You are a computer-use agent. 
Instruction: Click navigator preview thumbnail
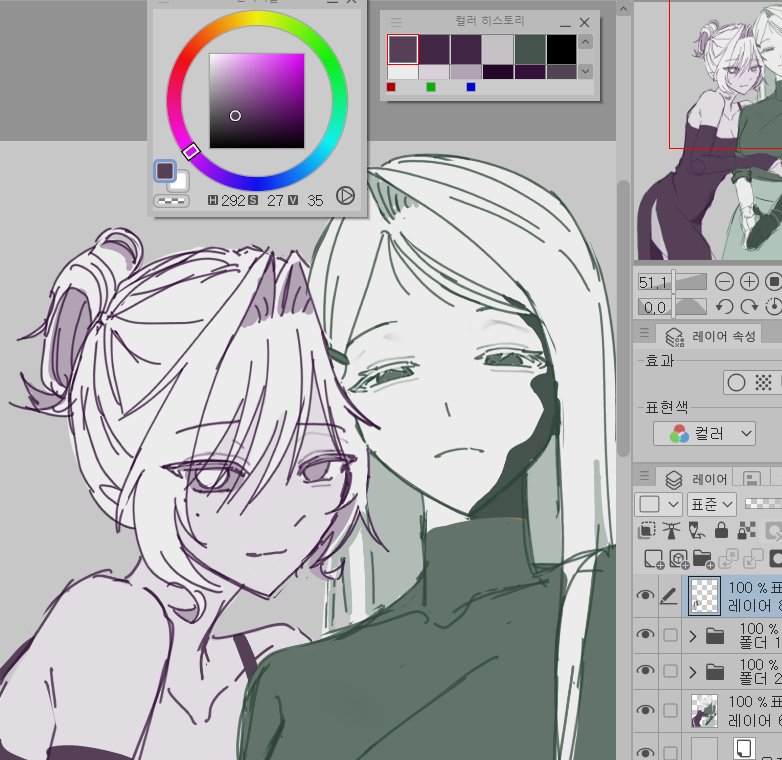(x=709, y=131)
